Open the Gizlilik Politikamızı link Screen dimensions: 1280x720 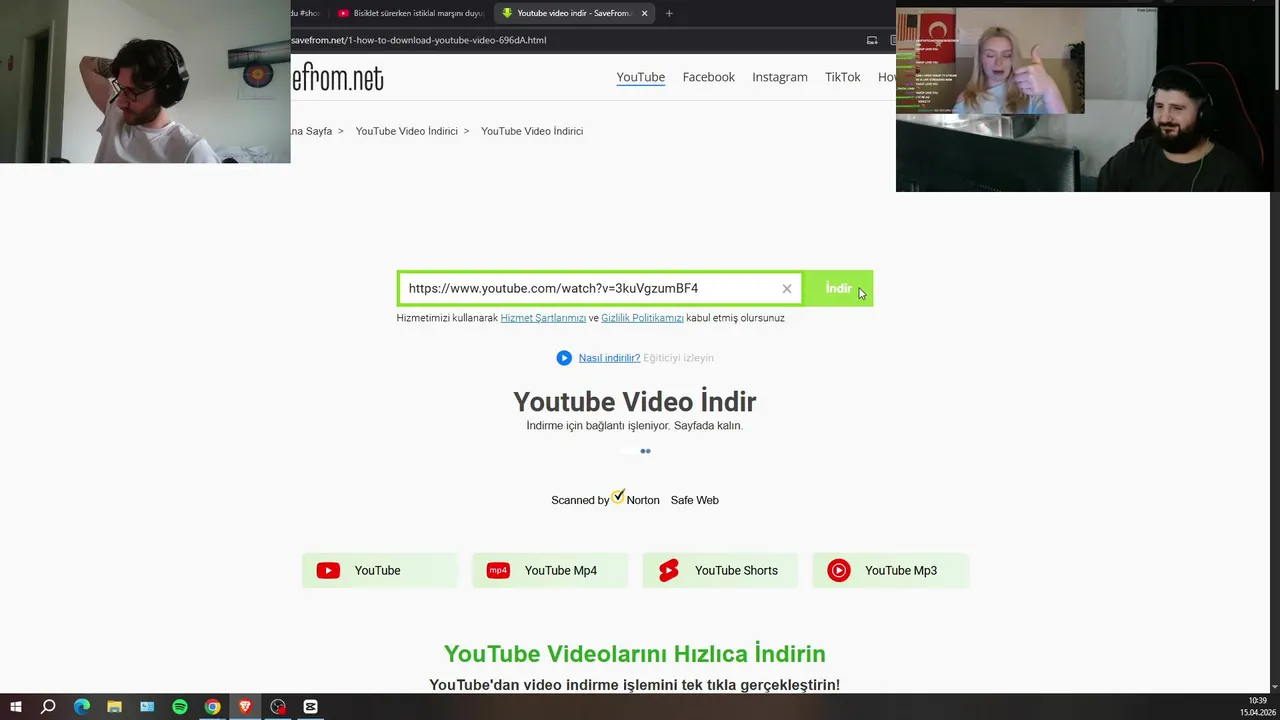642,318
